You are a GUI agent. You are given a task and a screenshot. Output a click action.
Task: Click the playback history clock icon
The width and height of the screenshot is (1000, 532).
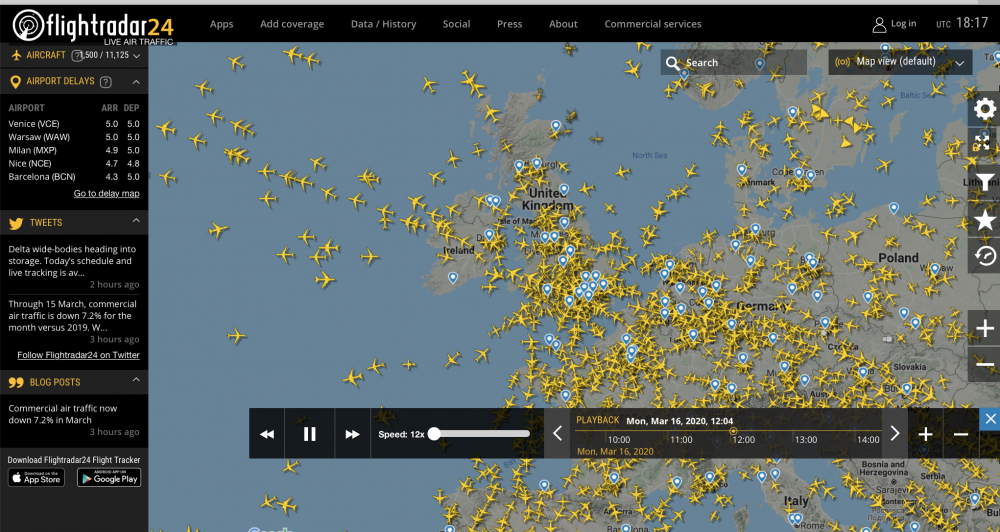coord(985,256)
